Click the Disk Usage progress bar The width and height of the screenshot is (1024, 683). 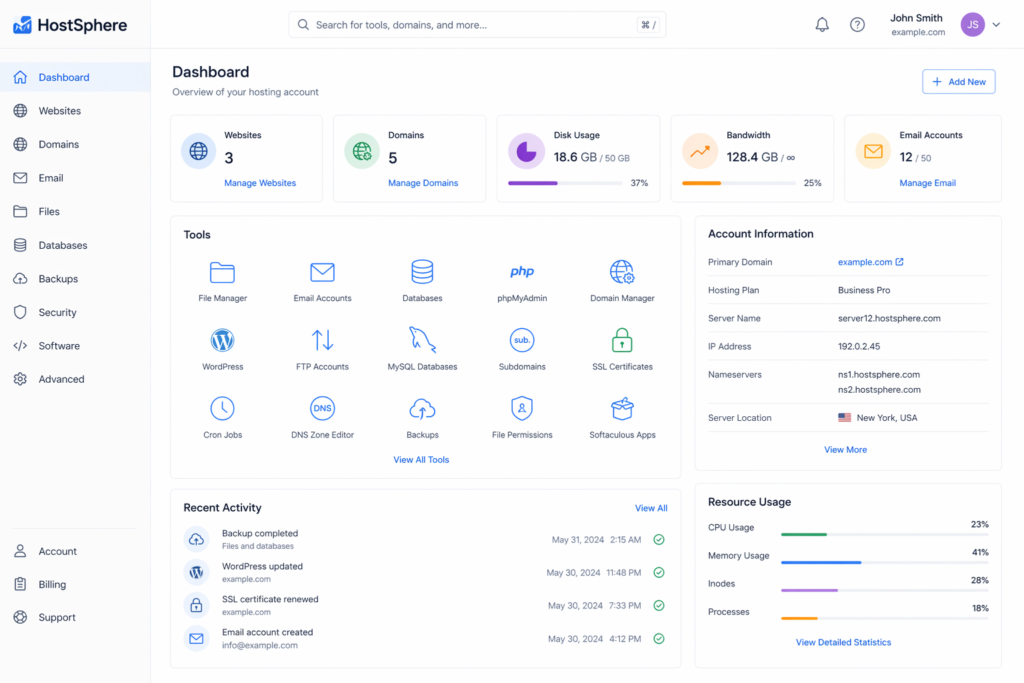point(565,183)
